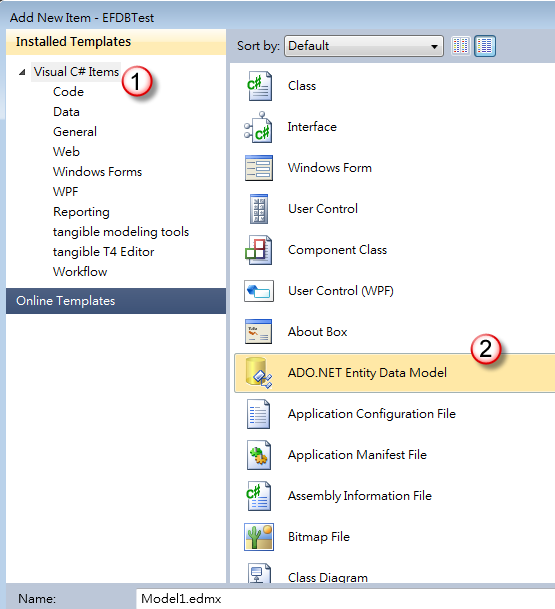Viewport: 555px width, 609px height.
Task: Select the Assembly Information File icon
Action: click(x=259, y=496)
